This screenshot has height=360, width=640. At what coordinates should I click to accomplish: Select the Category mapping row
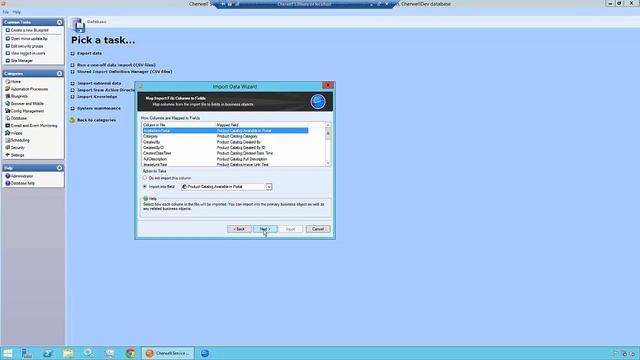pyautogui.click(x=225, y=136)
